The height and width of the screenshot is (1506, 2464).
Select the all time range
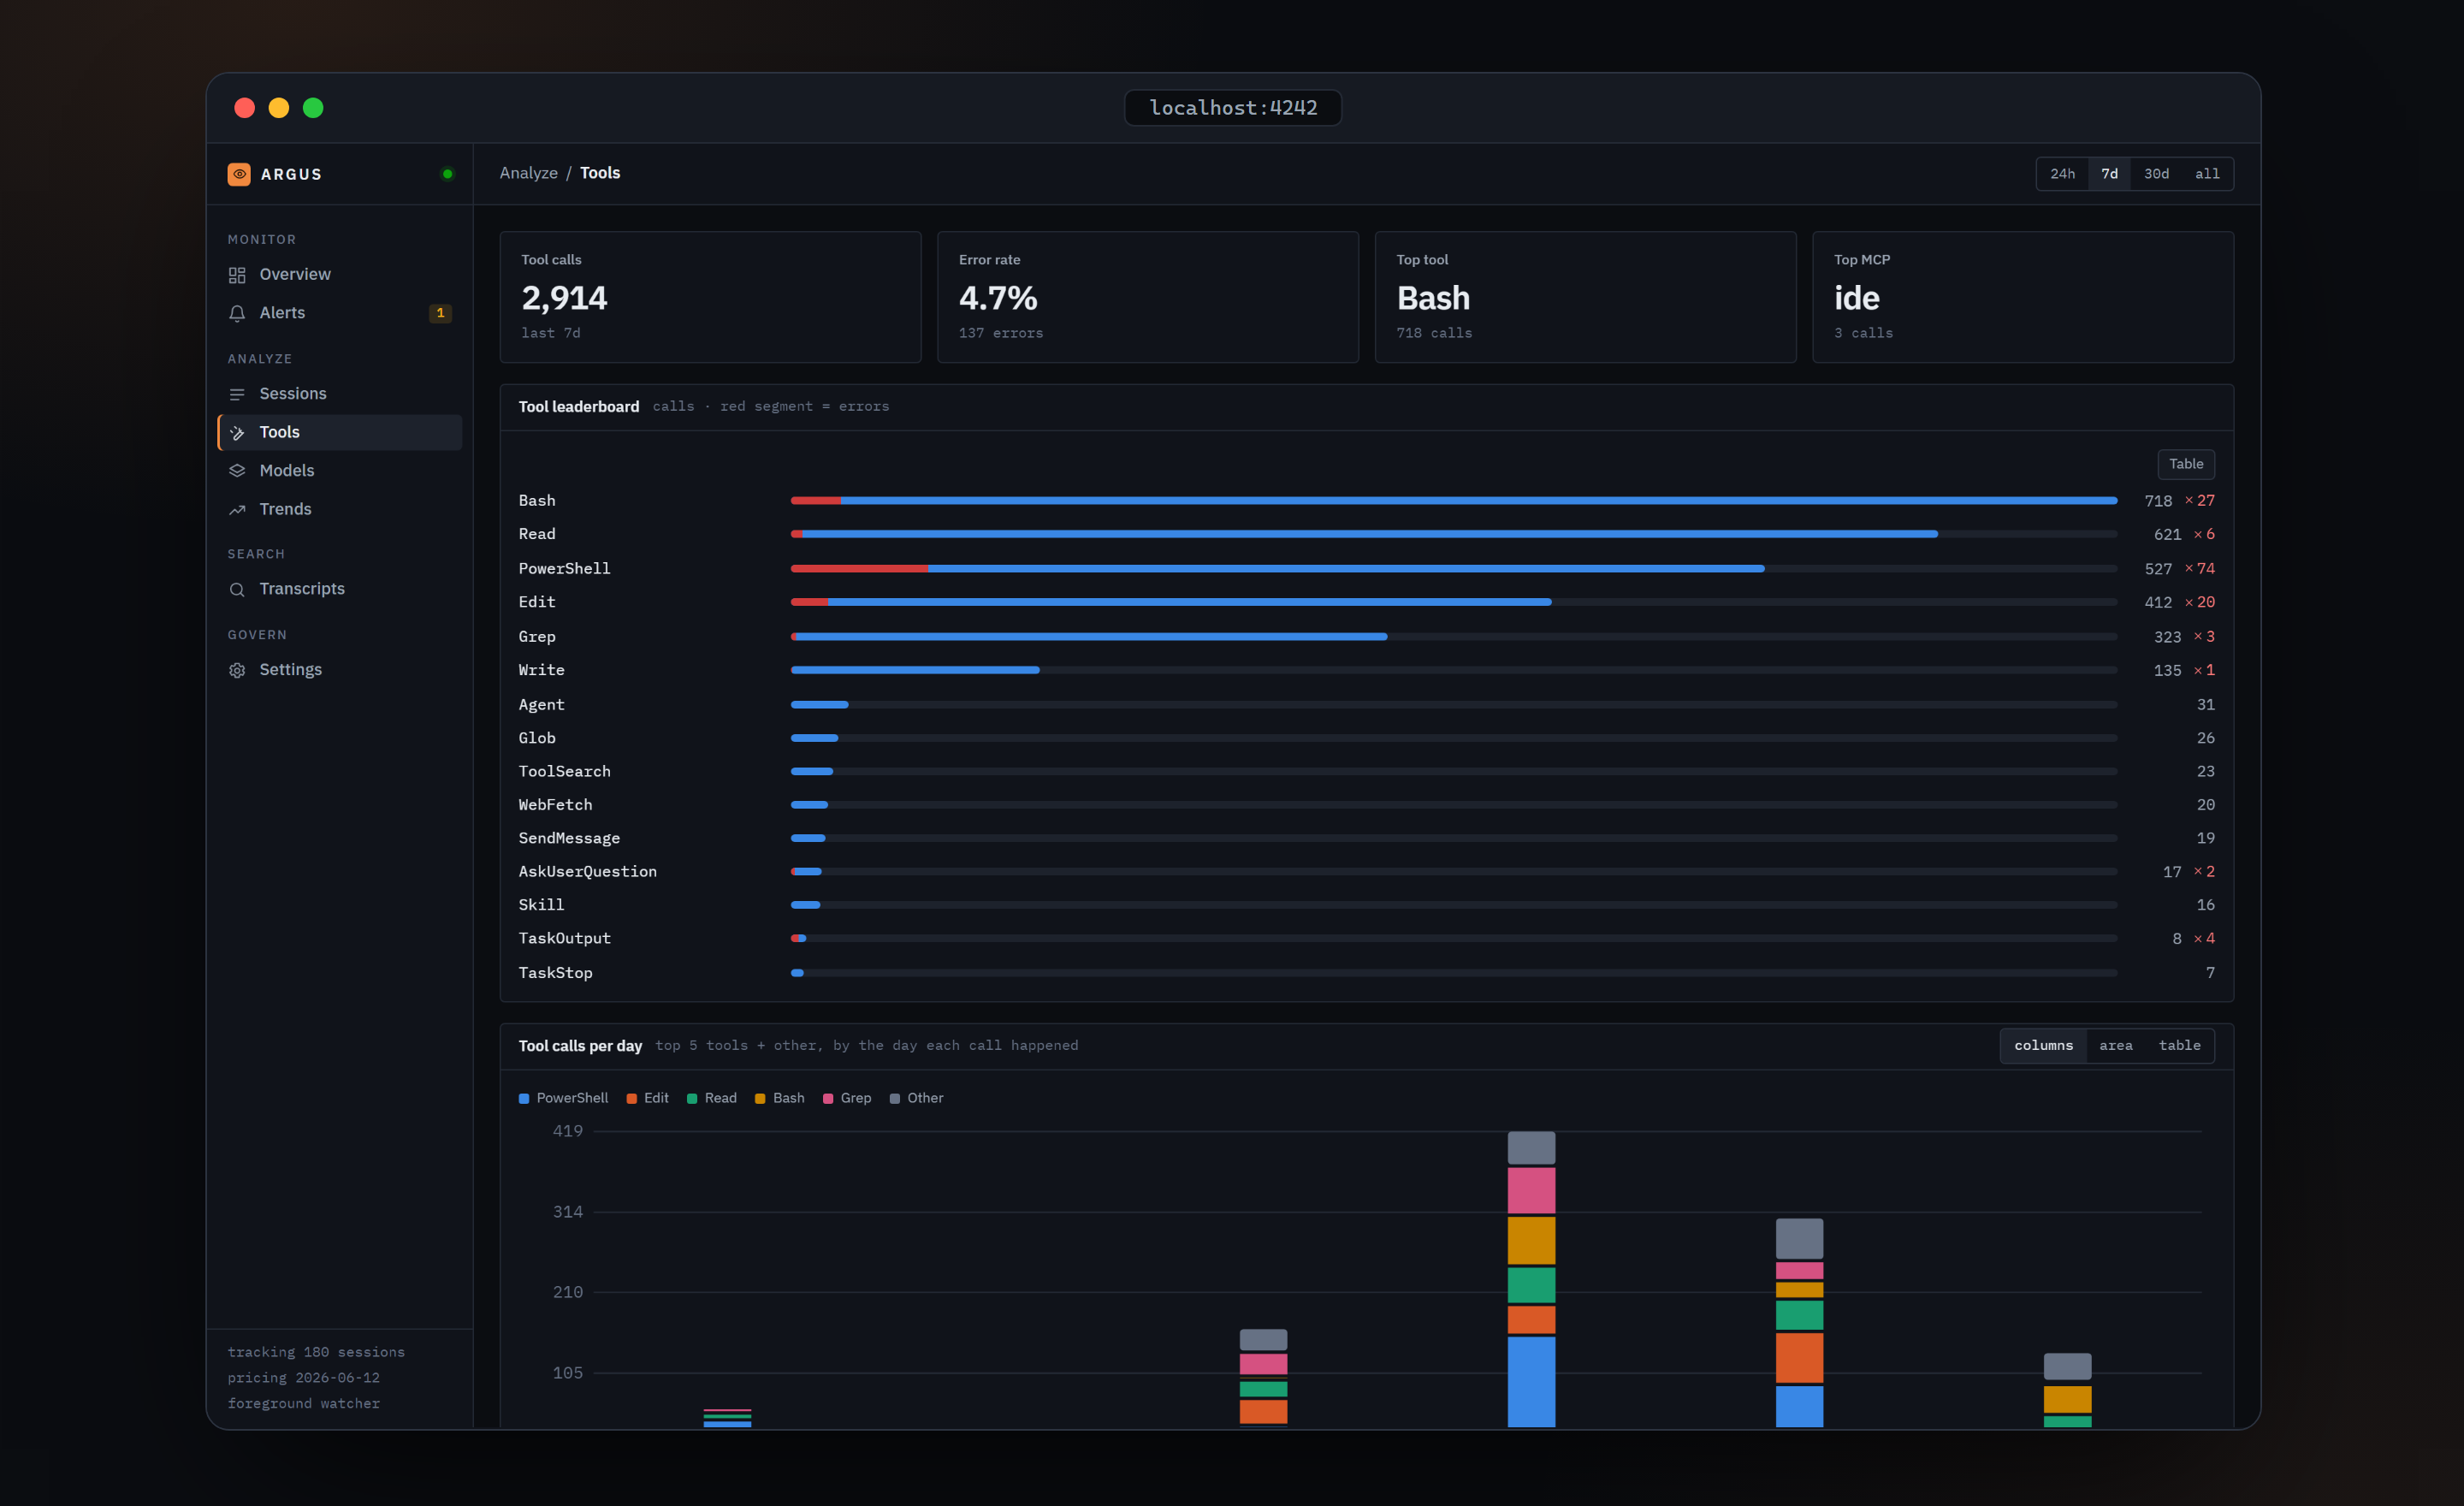[2207, 174]
